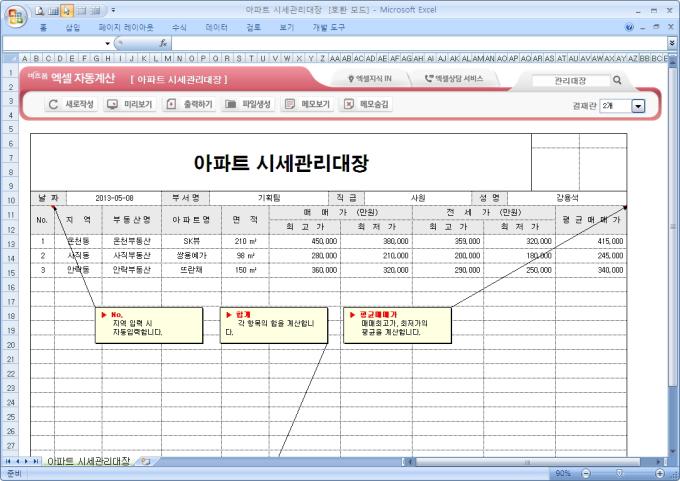The height and width of the screenshot is (481, 680).
Task: Click the fourth quick access toolbar icon
Action: (x=81, y=11)
